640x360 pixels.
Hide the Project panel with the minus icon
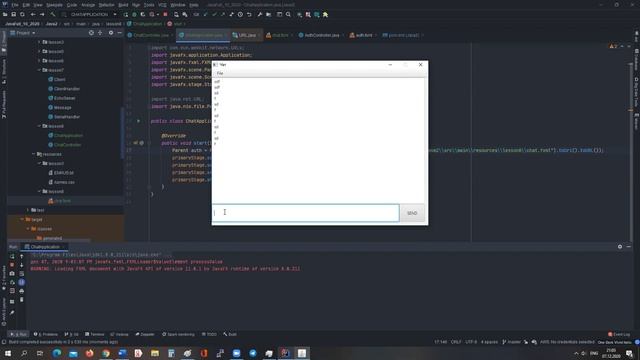tap(119, 33)
